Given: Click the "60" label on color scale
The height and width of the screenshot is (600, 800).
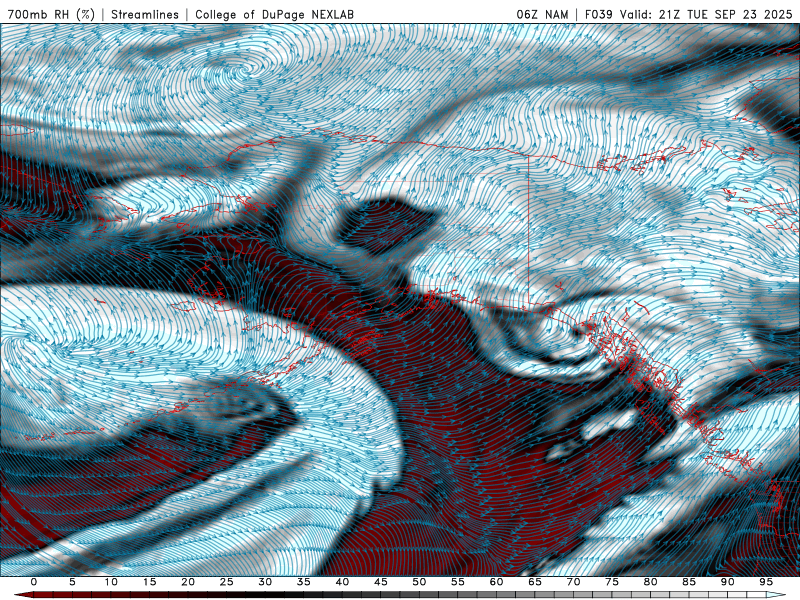Looking at the screenshot, I should (x=496, y=582).
